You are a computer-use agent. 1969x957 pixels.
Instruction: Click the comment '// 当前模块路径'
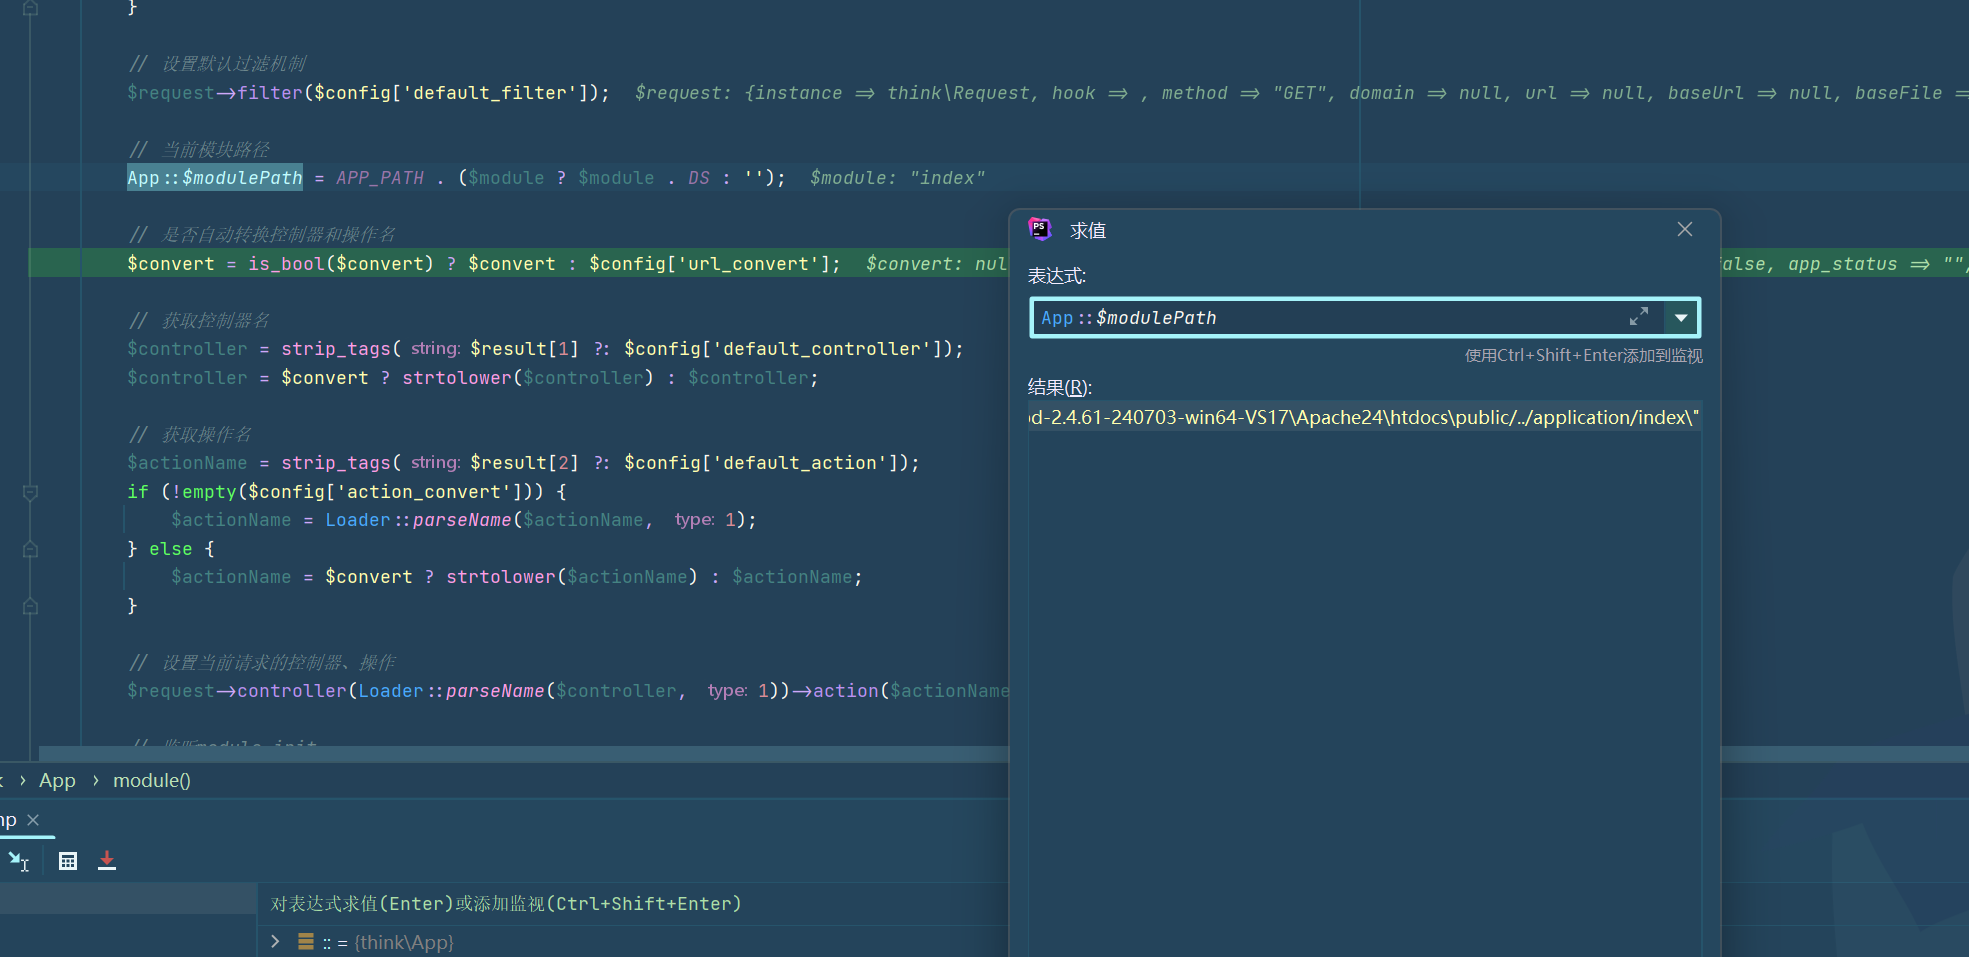coord(199,149)
